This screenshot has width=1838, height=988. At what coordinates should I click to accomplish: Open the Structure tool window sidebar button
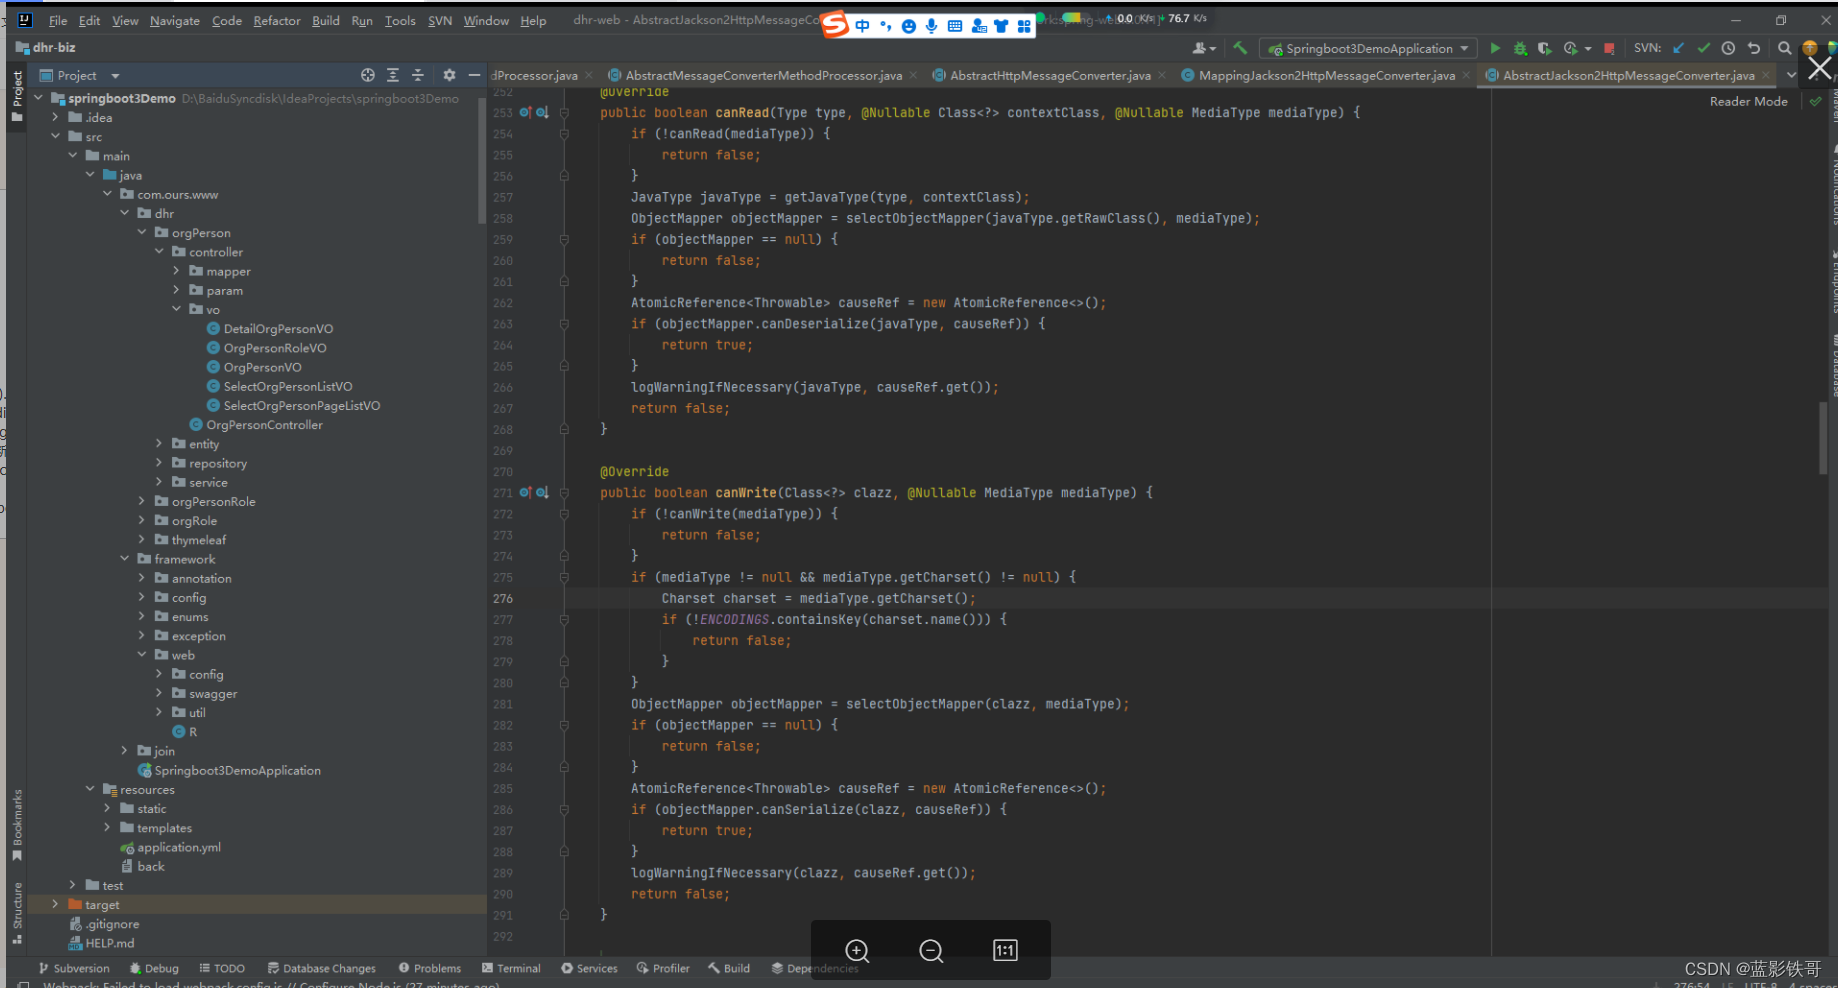tap(17, 912)
